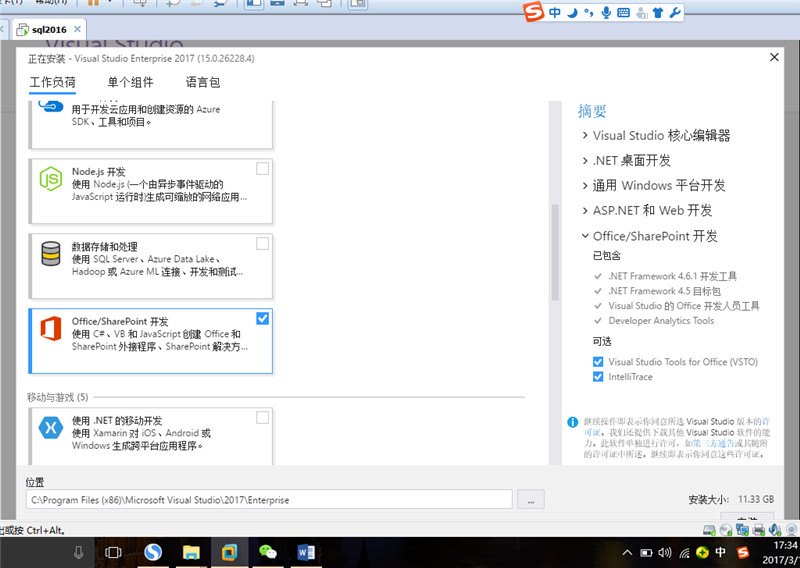Click the browse (...) button for install location

pyautogui.click(x=531, y=499)
